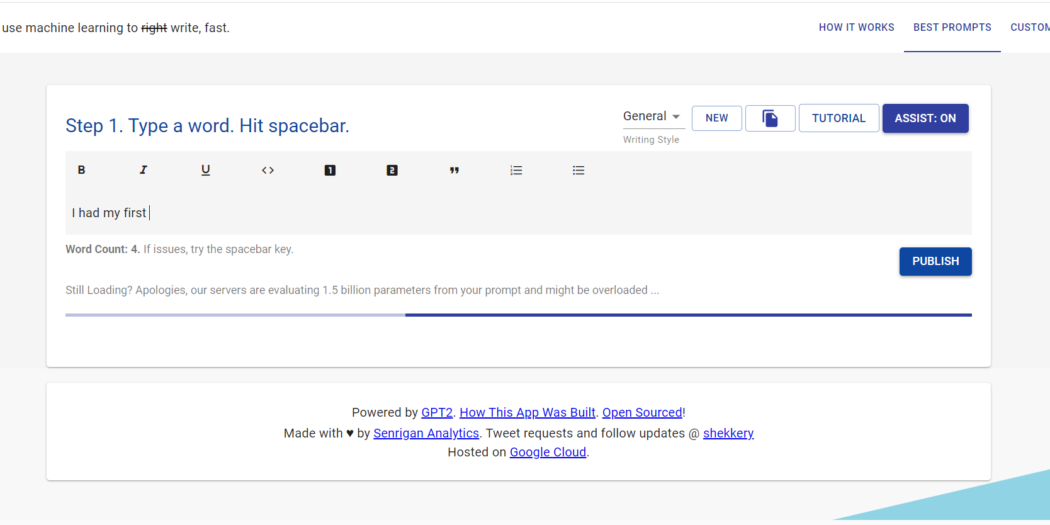Copy text using the copy icon button

770,119
